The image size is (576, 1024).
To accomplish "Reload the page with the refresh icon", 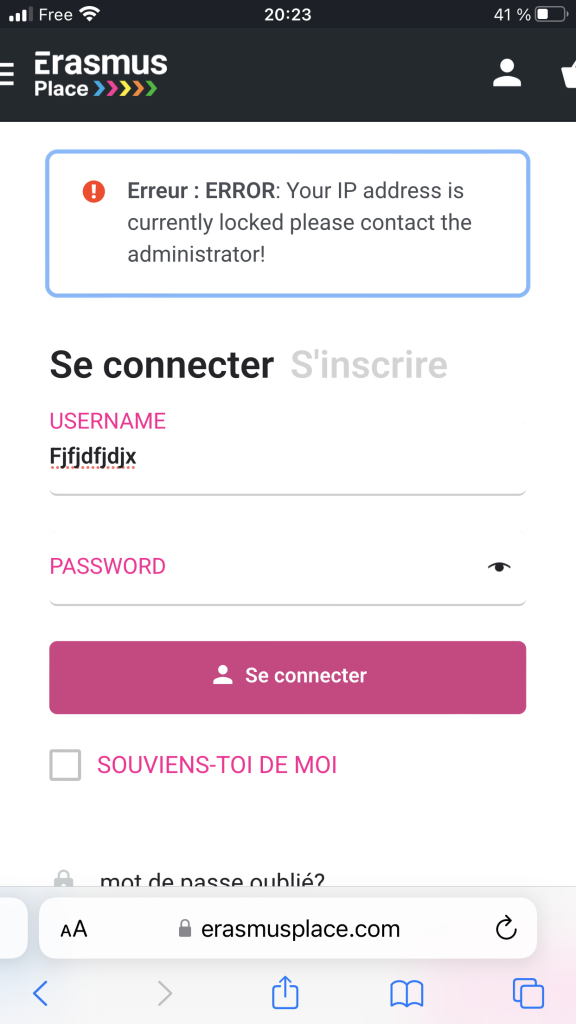I will pos(506,928).
